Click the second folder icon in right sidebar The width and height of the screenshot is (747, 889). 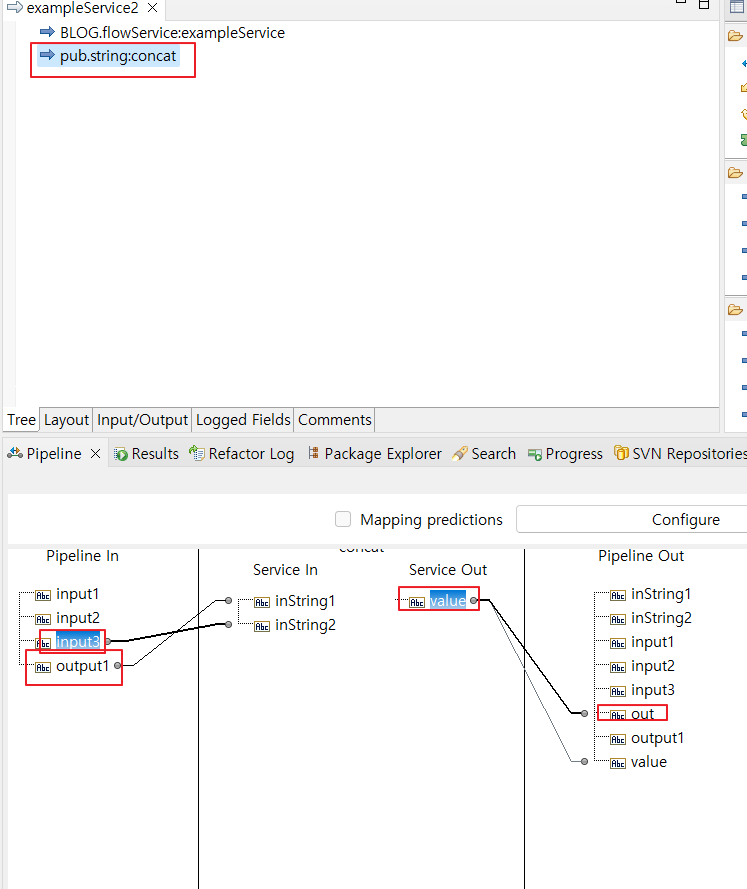735,172
